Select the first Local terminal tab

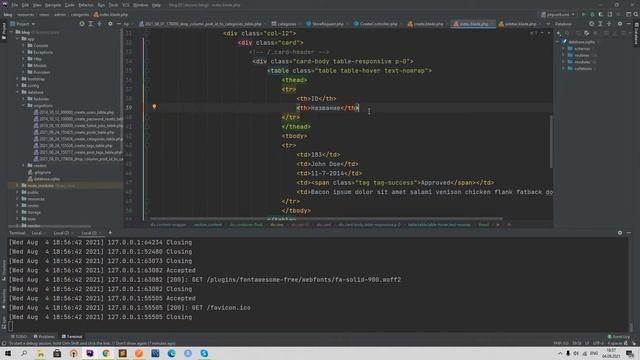[37, 233]
